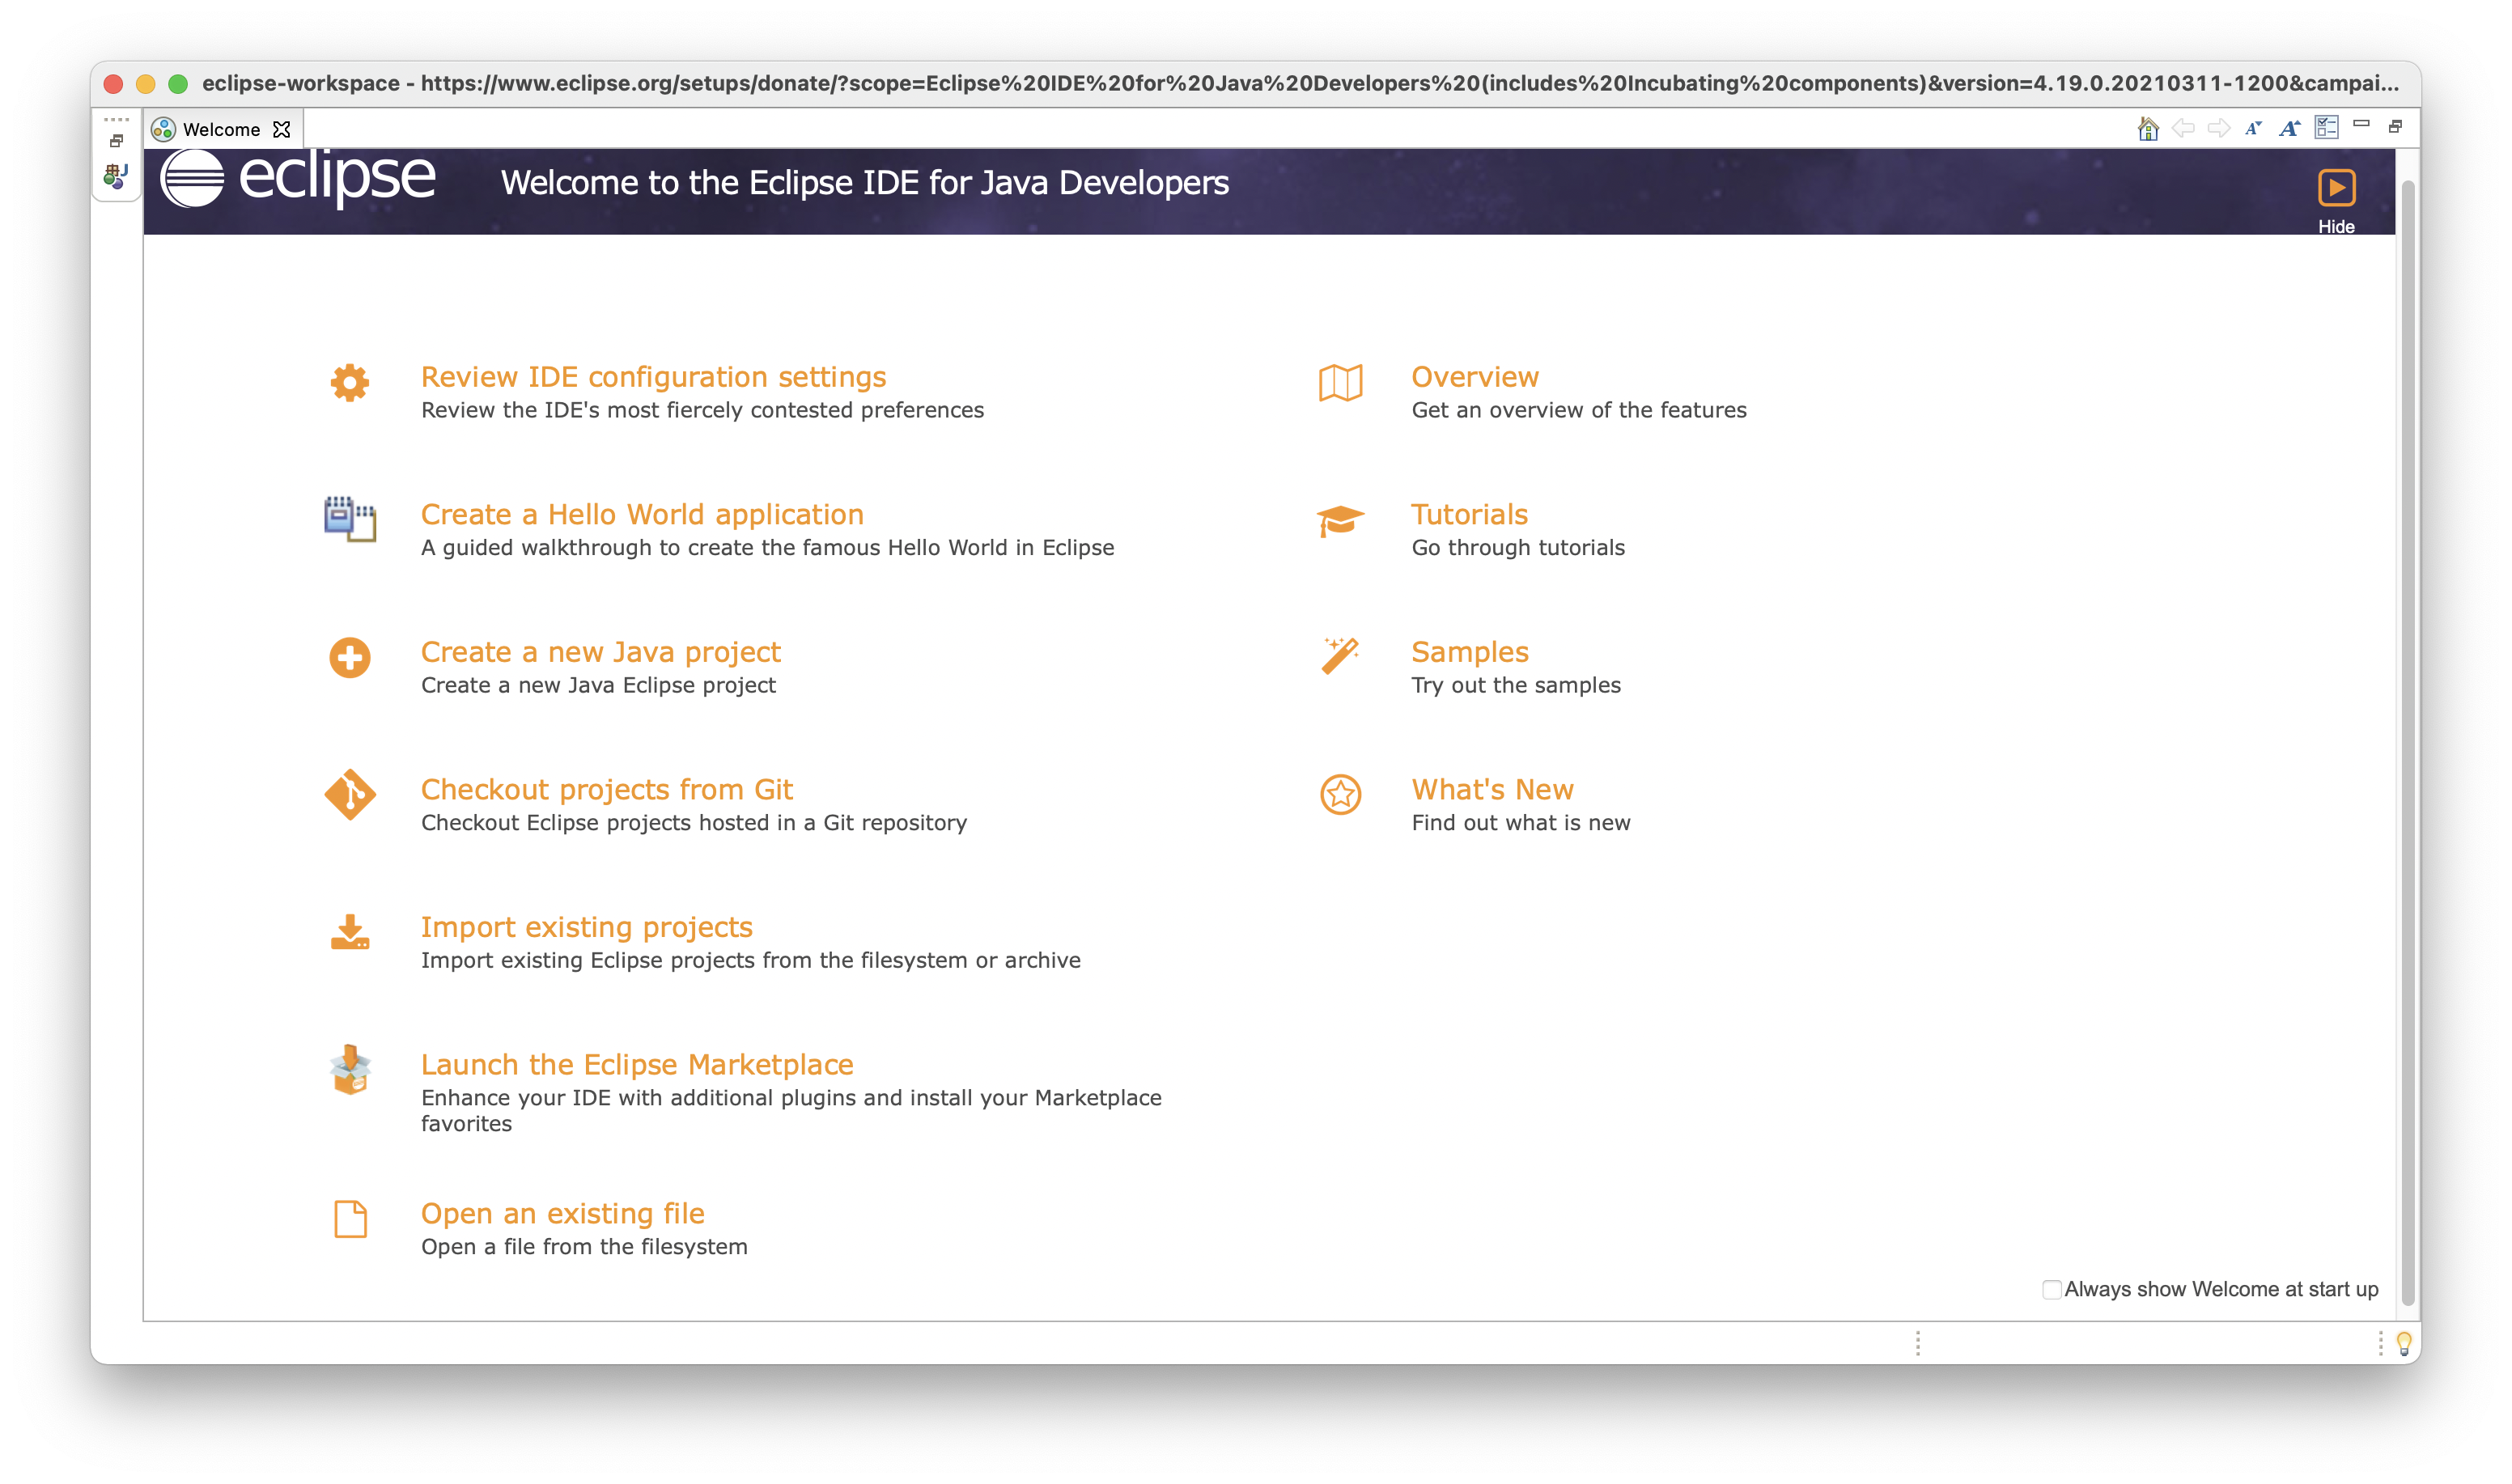Viewport: 2512px width, 1484px height.
Task: Click the Home icon in Welcome toolbar
Action: pyautogui.click(x=2147, y=128)
